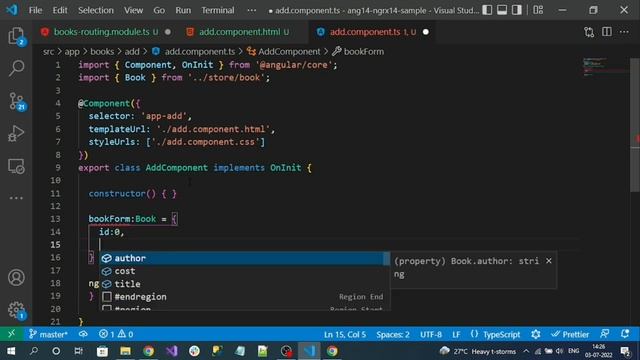
Task: Click the vertical editor scrollbar
Action: tap(635, 124)
